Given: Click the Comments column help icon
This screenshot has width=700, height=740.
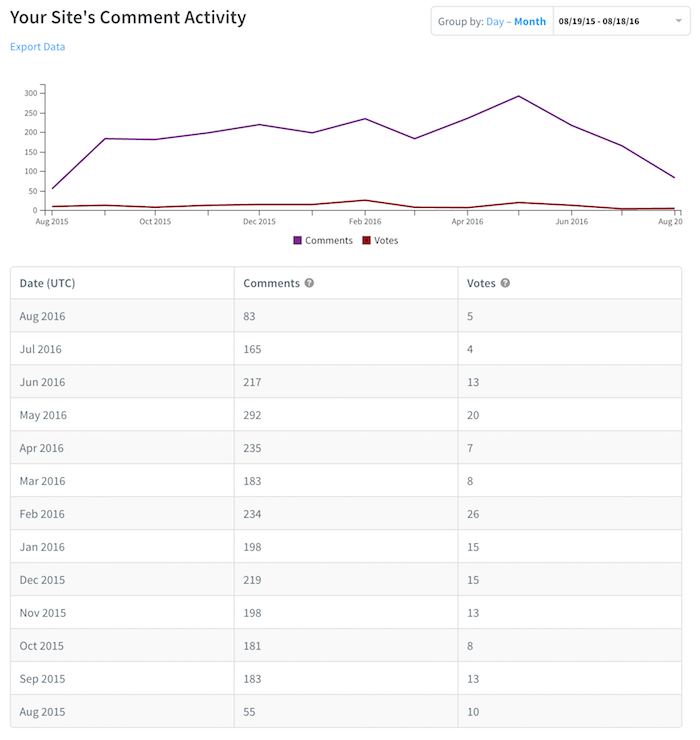Looking at the screenshot, I should (309, 283).
